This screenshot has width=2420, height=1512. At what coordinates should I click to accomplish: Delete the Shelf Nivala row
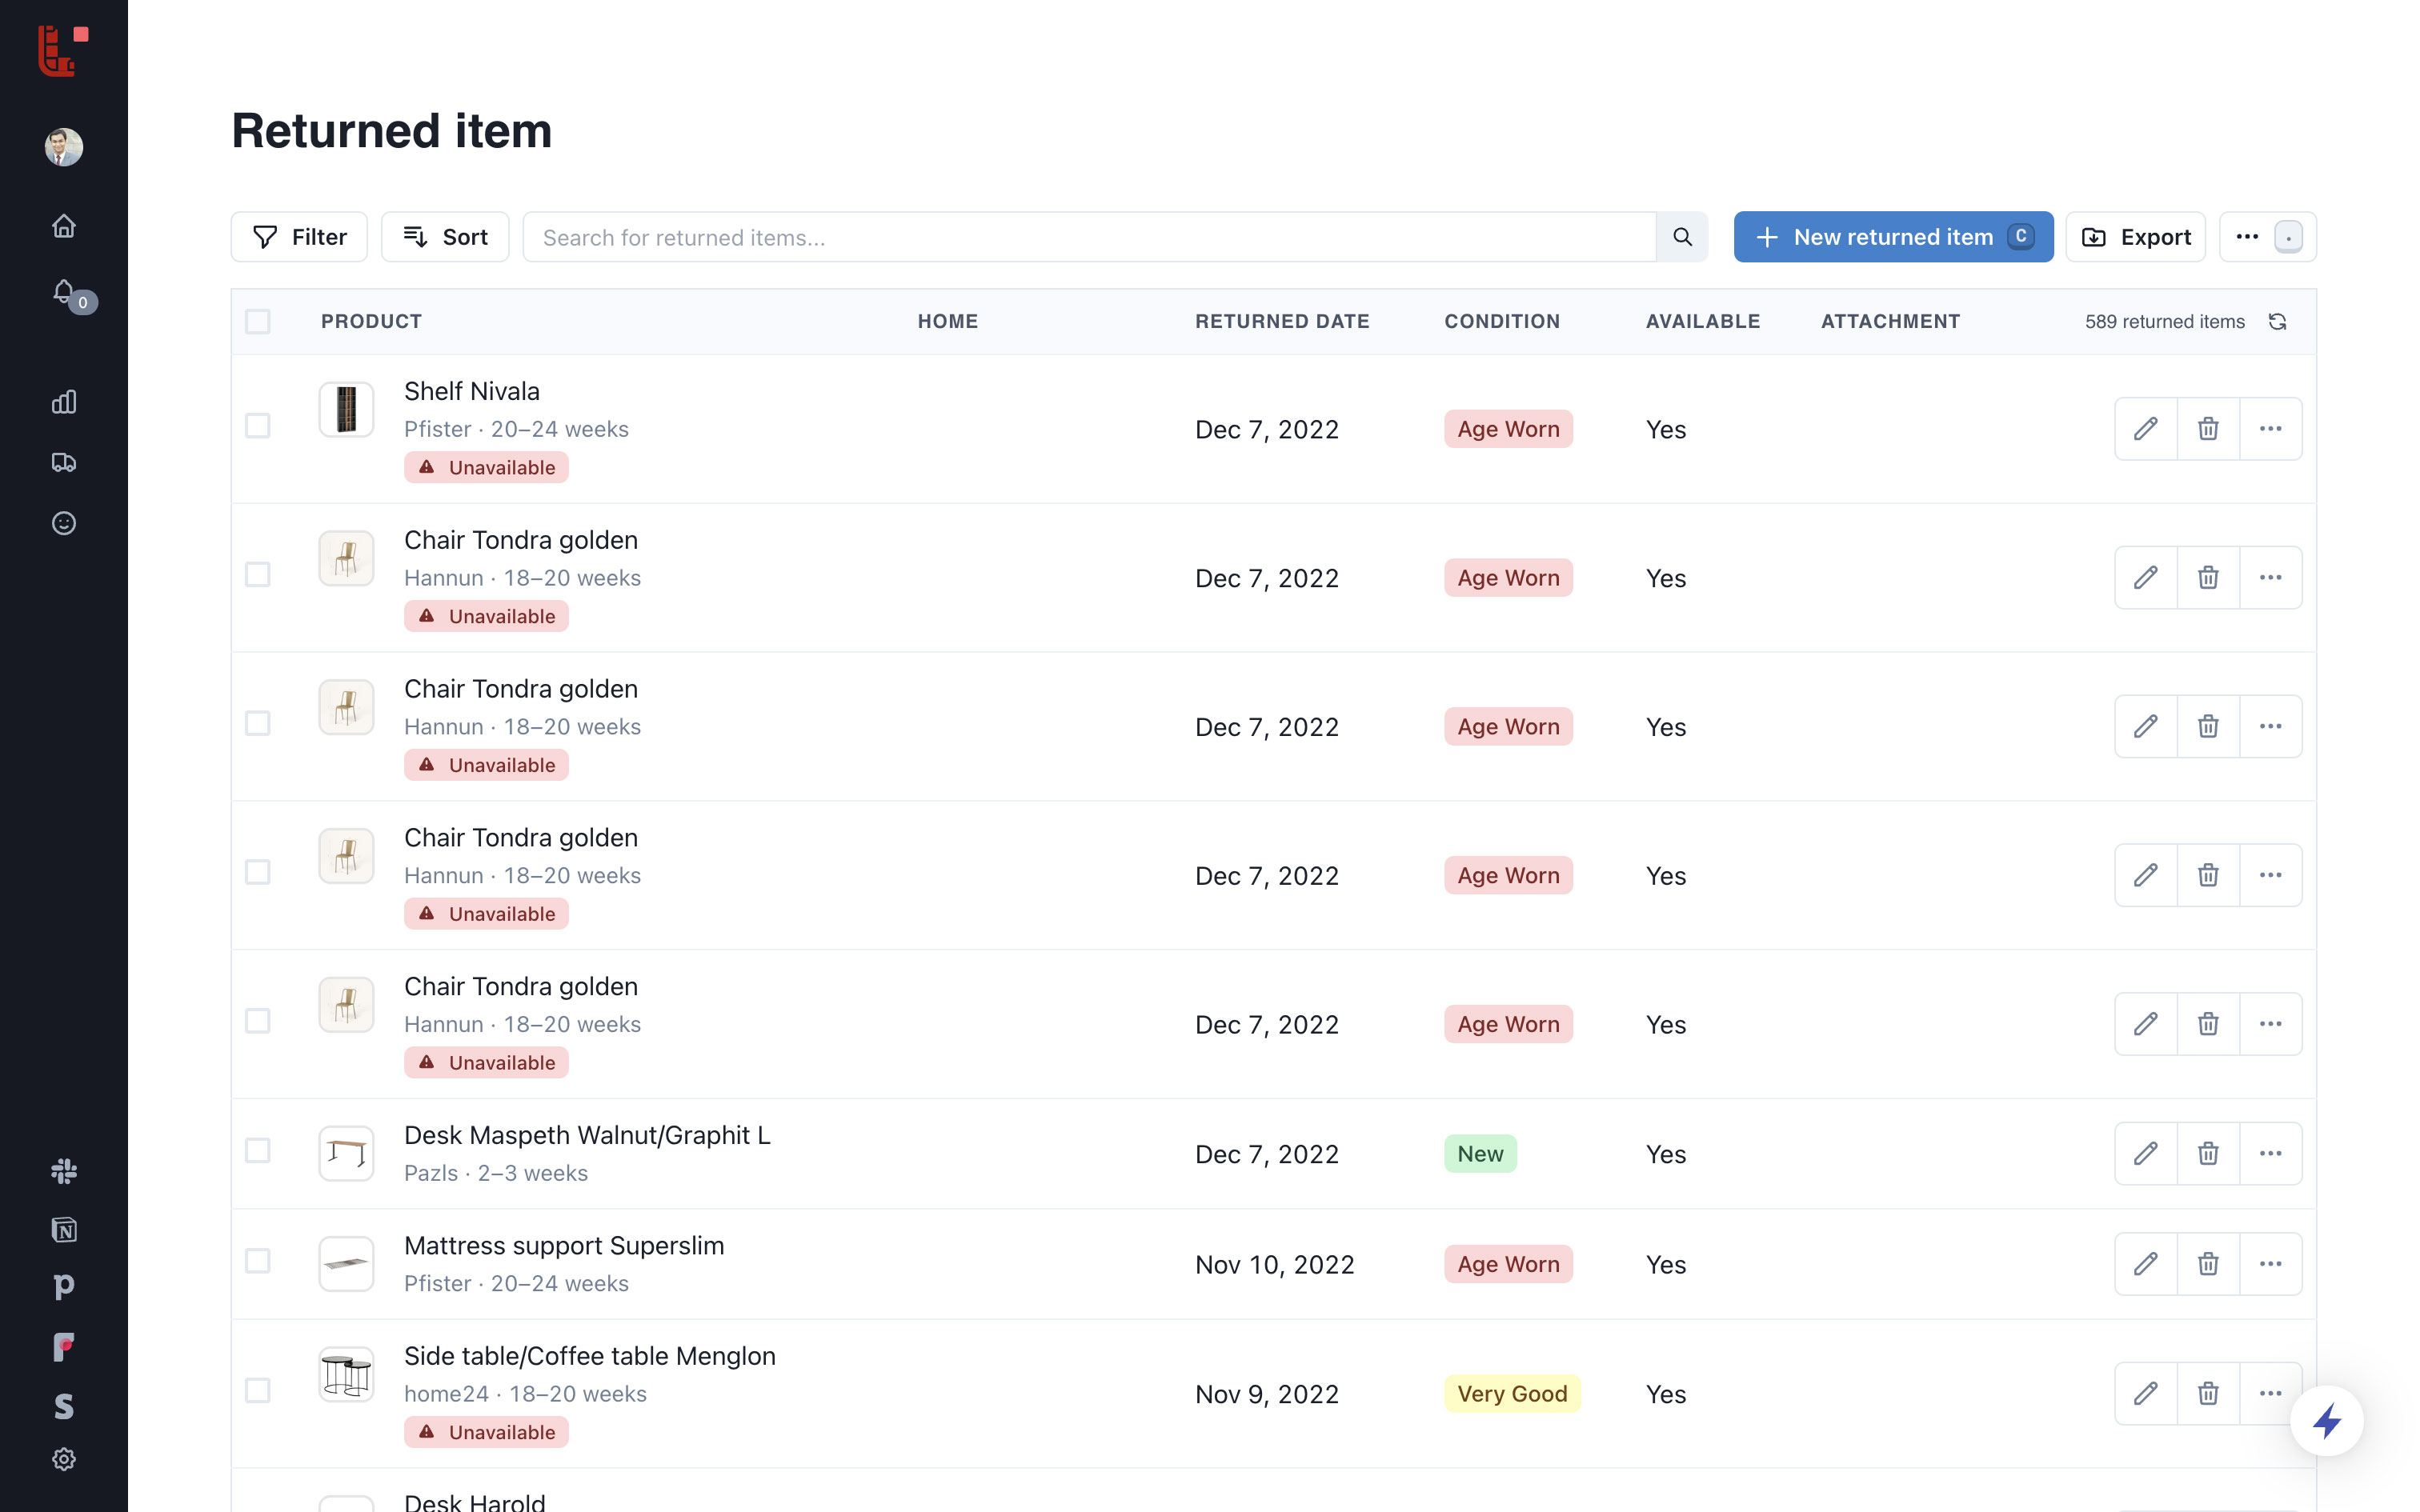2207,429
